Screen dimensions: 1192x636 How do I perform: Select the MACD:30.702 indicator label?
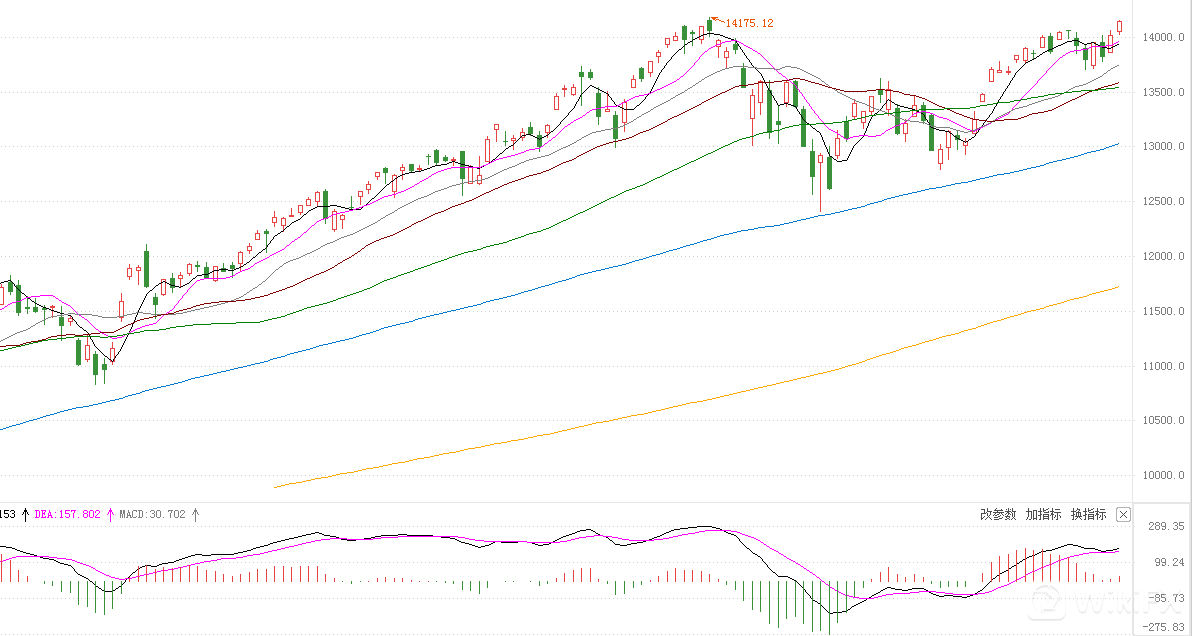pos(152,515)
